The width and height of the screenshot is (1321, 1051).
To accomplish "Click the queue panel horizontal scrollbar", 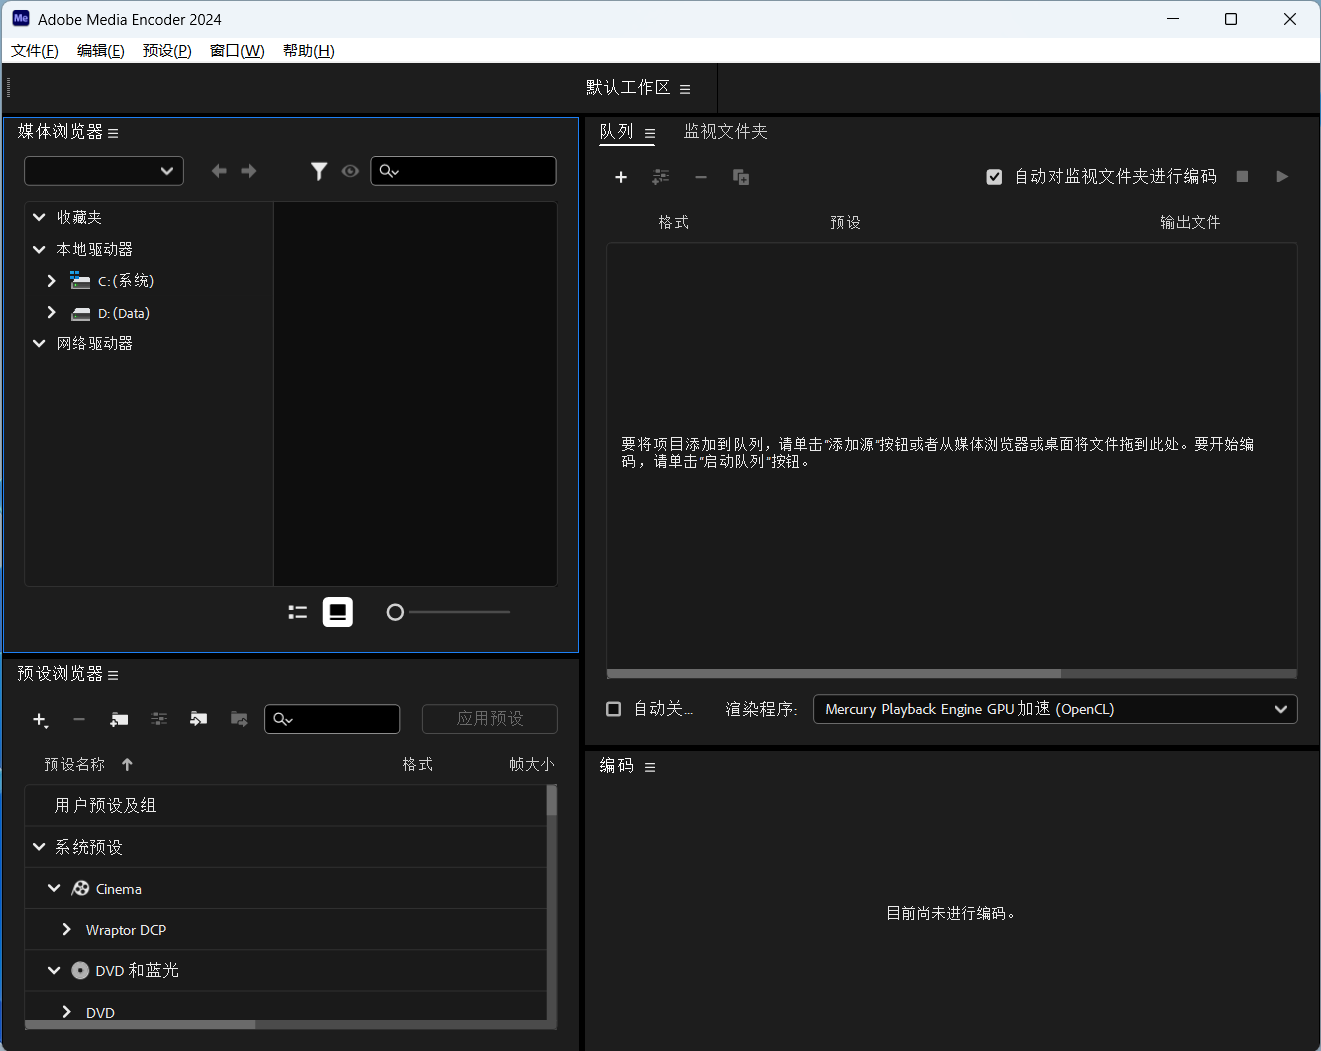I will [x=834, y=674].
